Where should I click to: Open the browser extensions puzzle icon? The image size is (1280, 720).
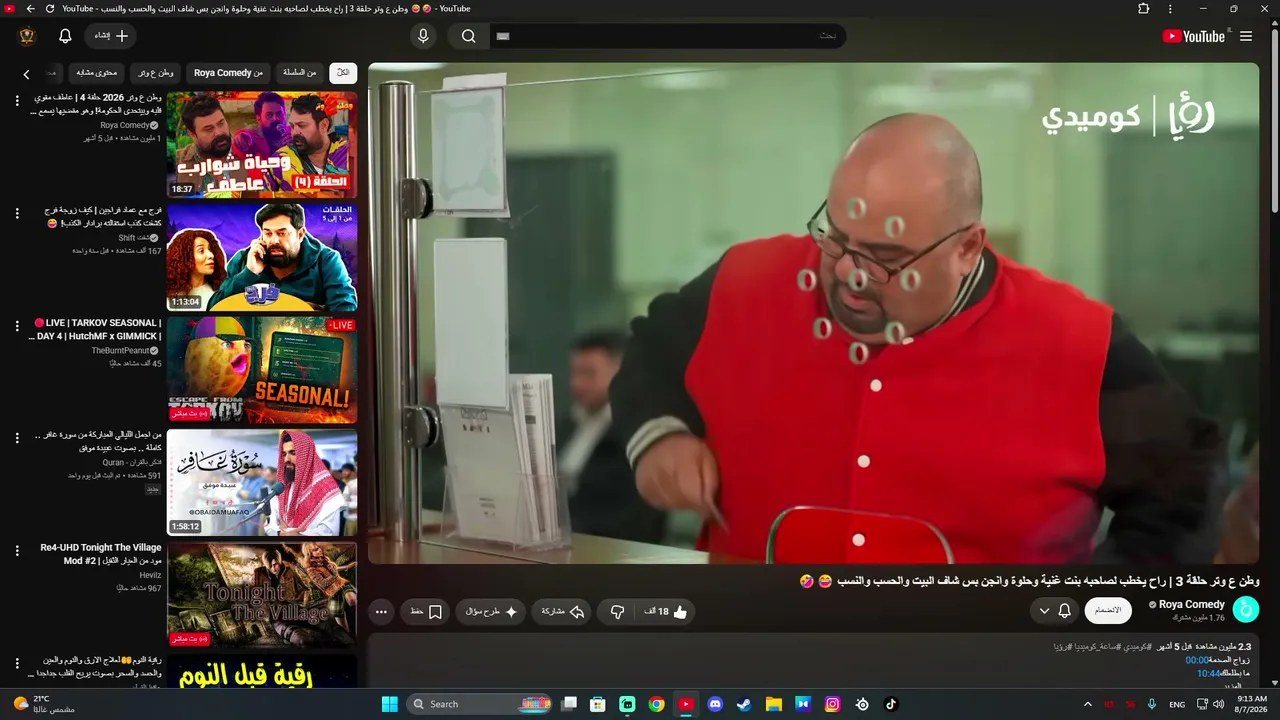[x=1144, y=9]
